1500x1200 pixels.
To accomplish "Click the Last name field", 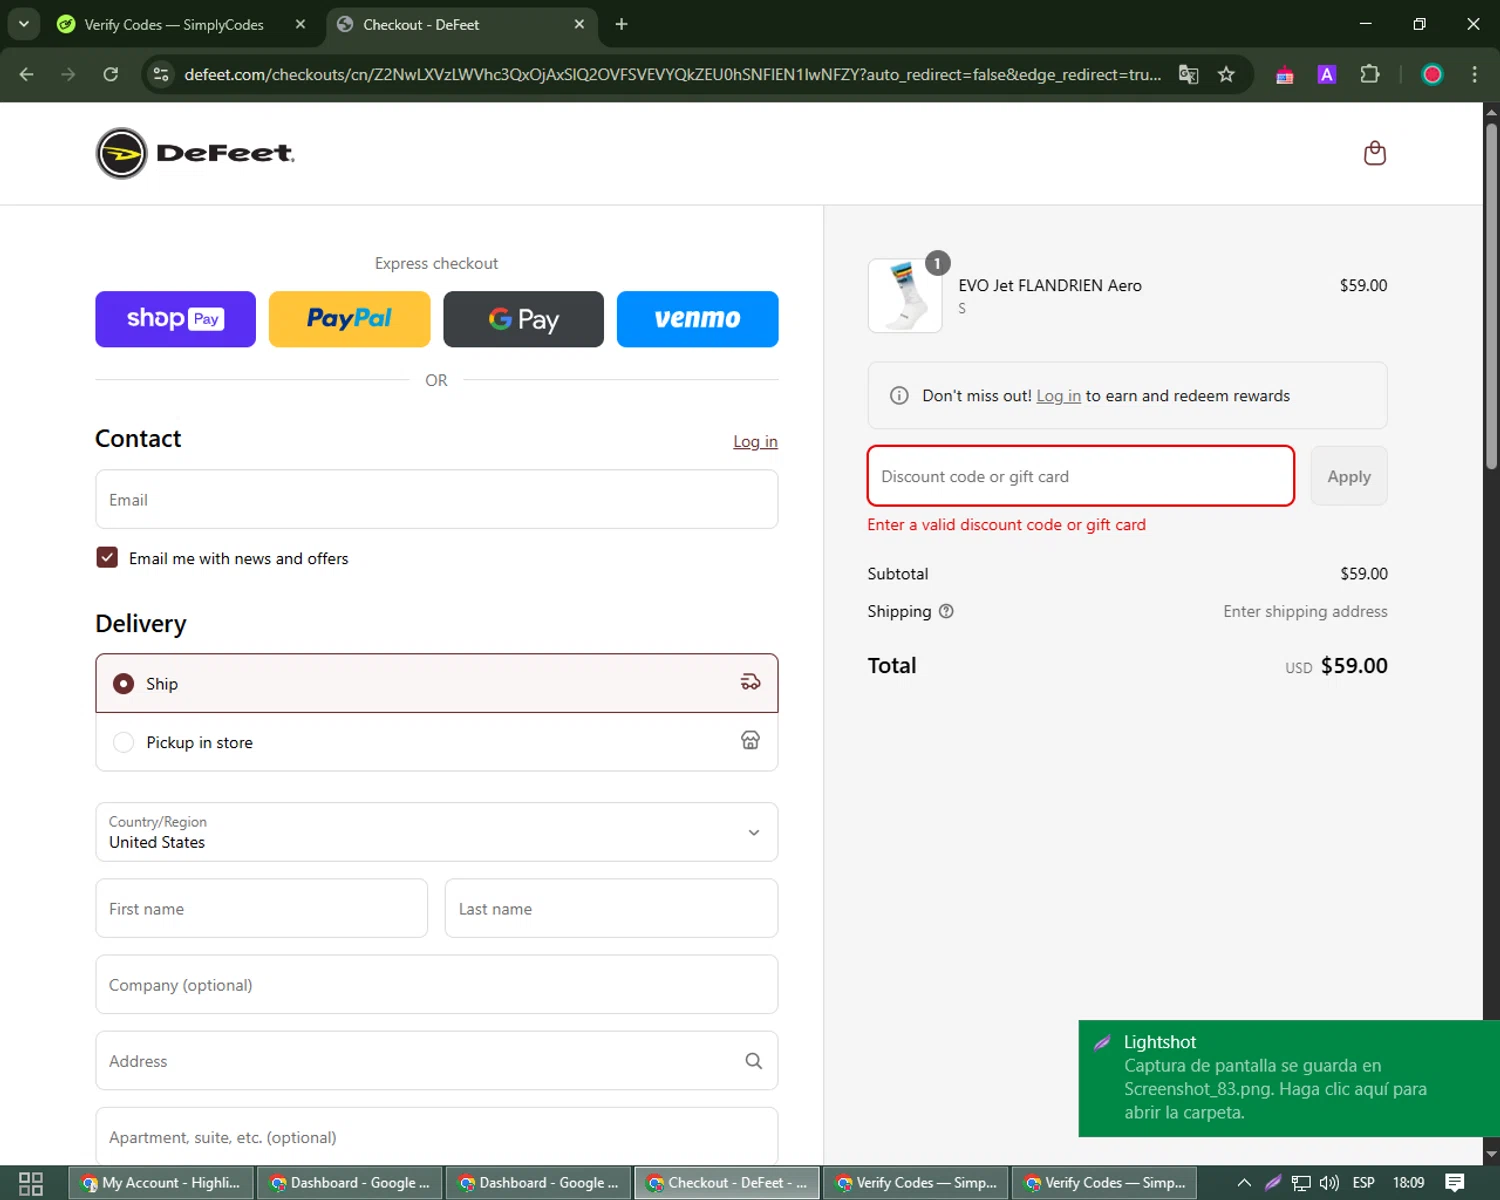I will pos(611,908).
